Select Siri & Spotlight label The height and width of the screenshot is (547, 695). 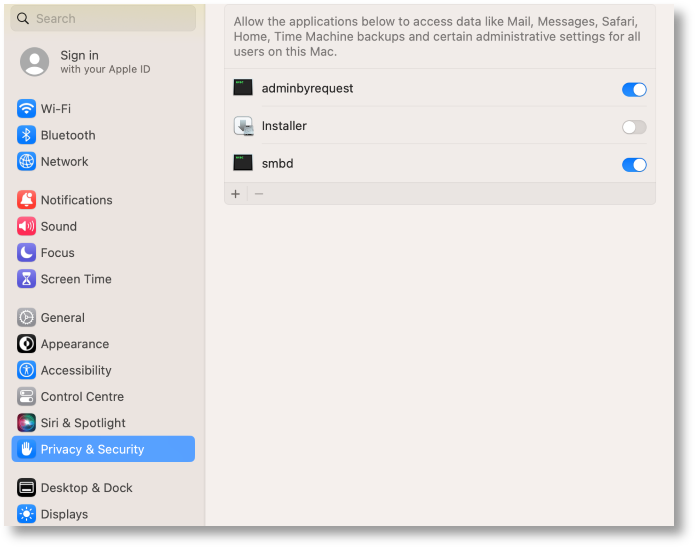click(83, 423)
